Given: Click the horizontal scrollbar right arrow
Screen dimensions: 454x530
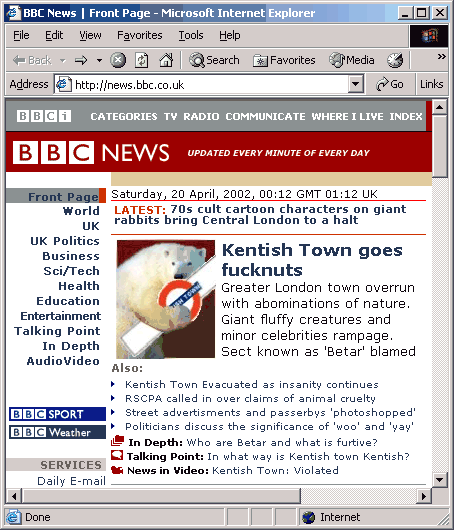Looking at the screenshot, I should click(x=423, y=497).
